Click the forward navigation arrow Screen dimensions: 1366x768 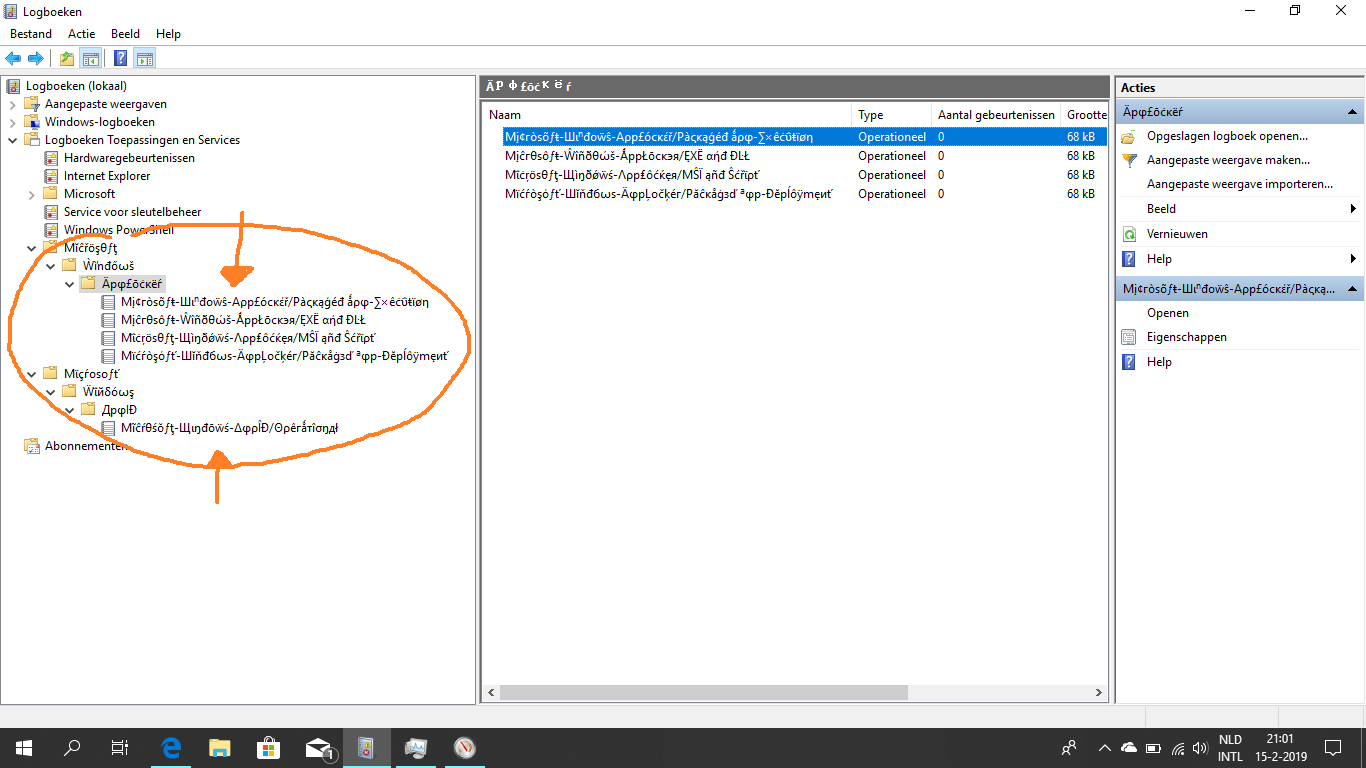click(36, 57)
